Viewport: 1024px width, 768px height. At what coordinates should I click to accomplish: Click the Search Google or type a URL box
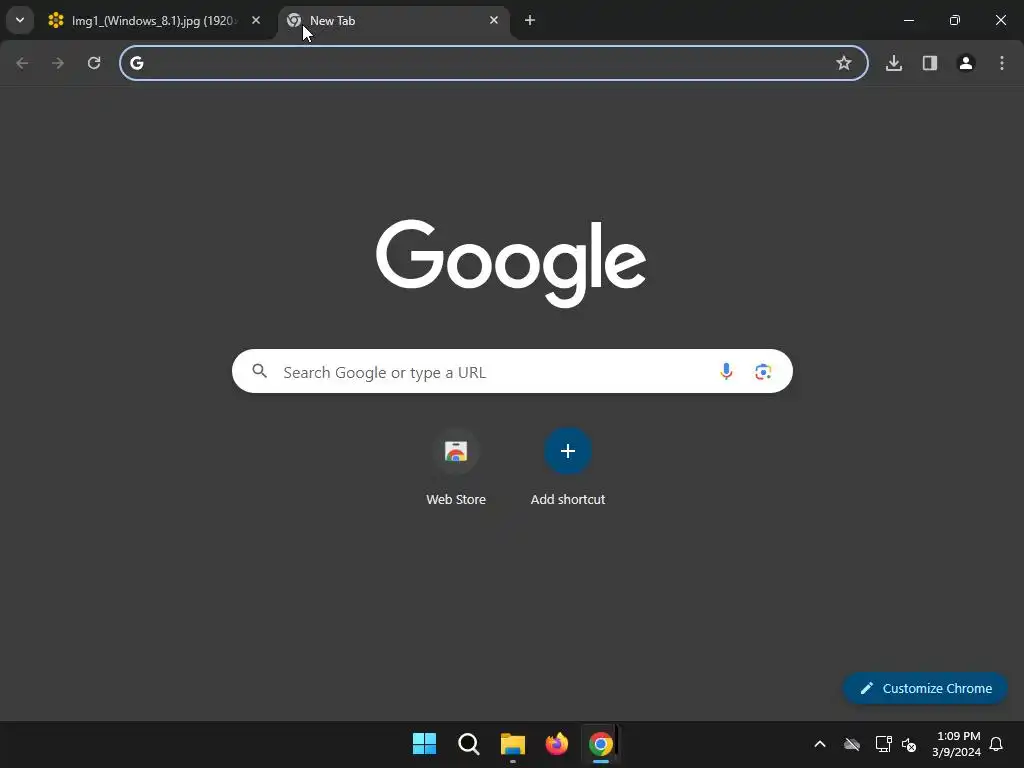coord(512,372)
